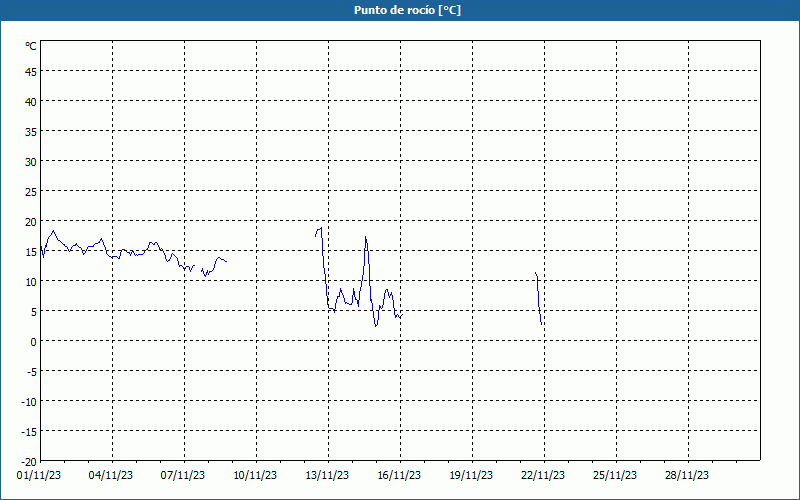This screenshot has height=500, width=800.
Task: Click the date label 10/11/23
Action: click(x=255, y=476)
